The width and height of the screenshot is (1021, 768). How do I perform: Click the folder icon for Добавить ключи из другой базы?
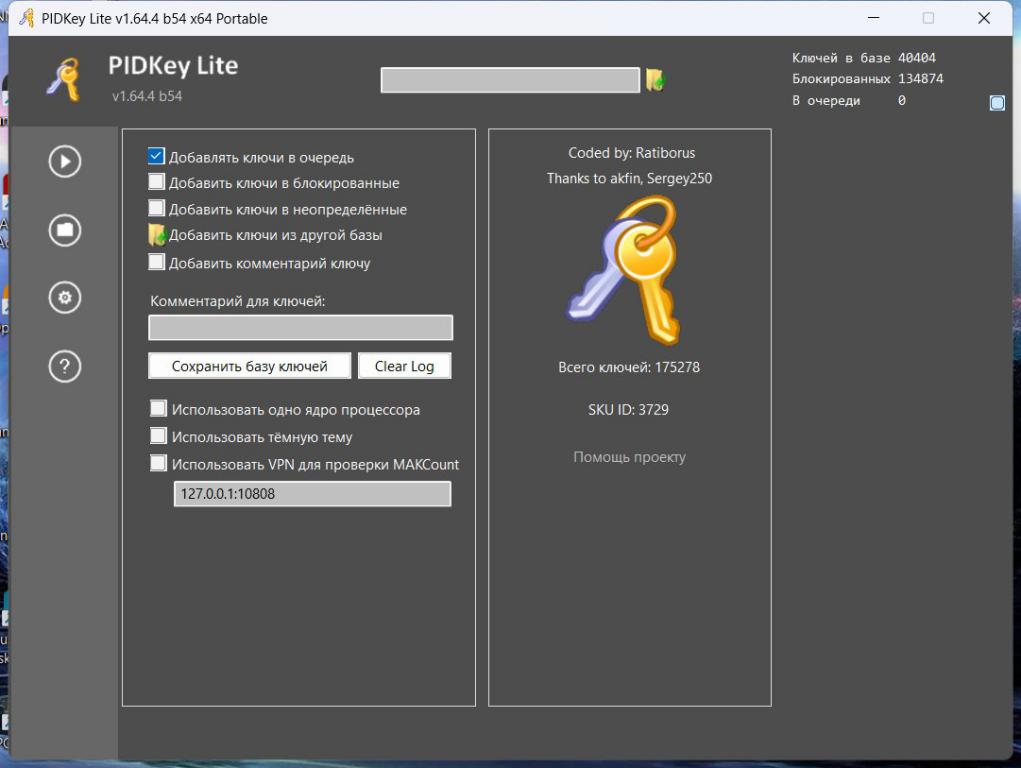tap(157, 236)
